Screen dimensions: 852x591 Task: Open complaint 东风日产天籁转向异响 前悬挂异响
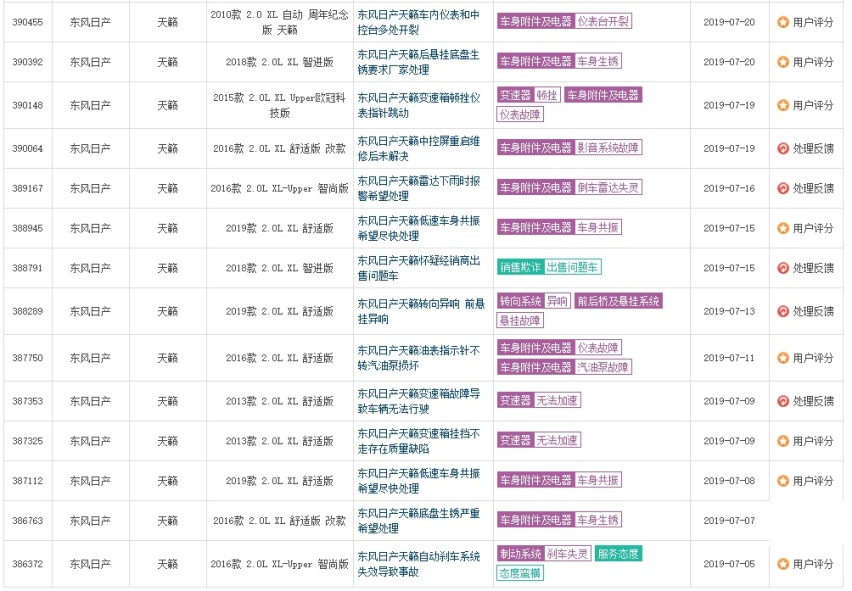[x=421, y=311]
